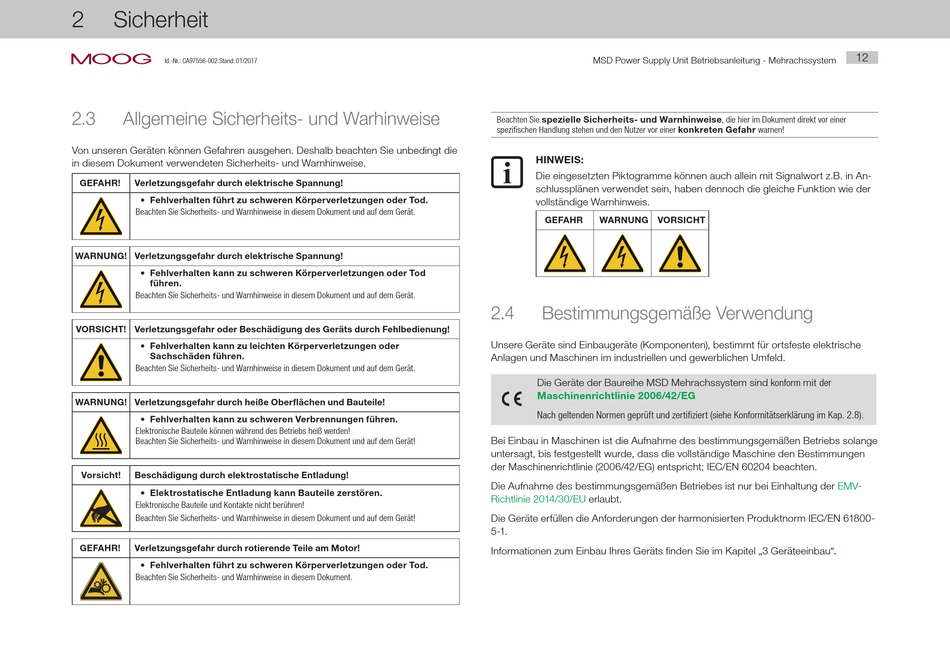This screenshot has height=672, width=950.
Task: Click 'GEFAHR!' cell beside rotierende Teile
Action: click(x=101, y=548)
